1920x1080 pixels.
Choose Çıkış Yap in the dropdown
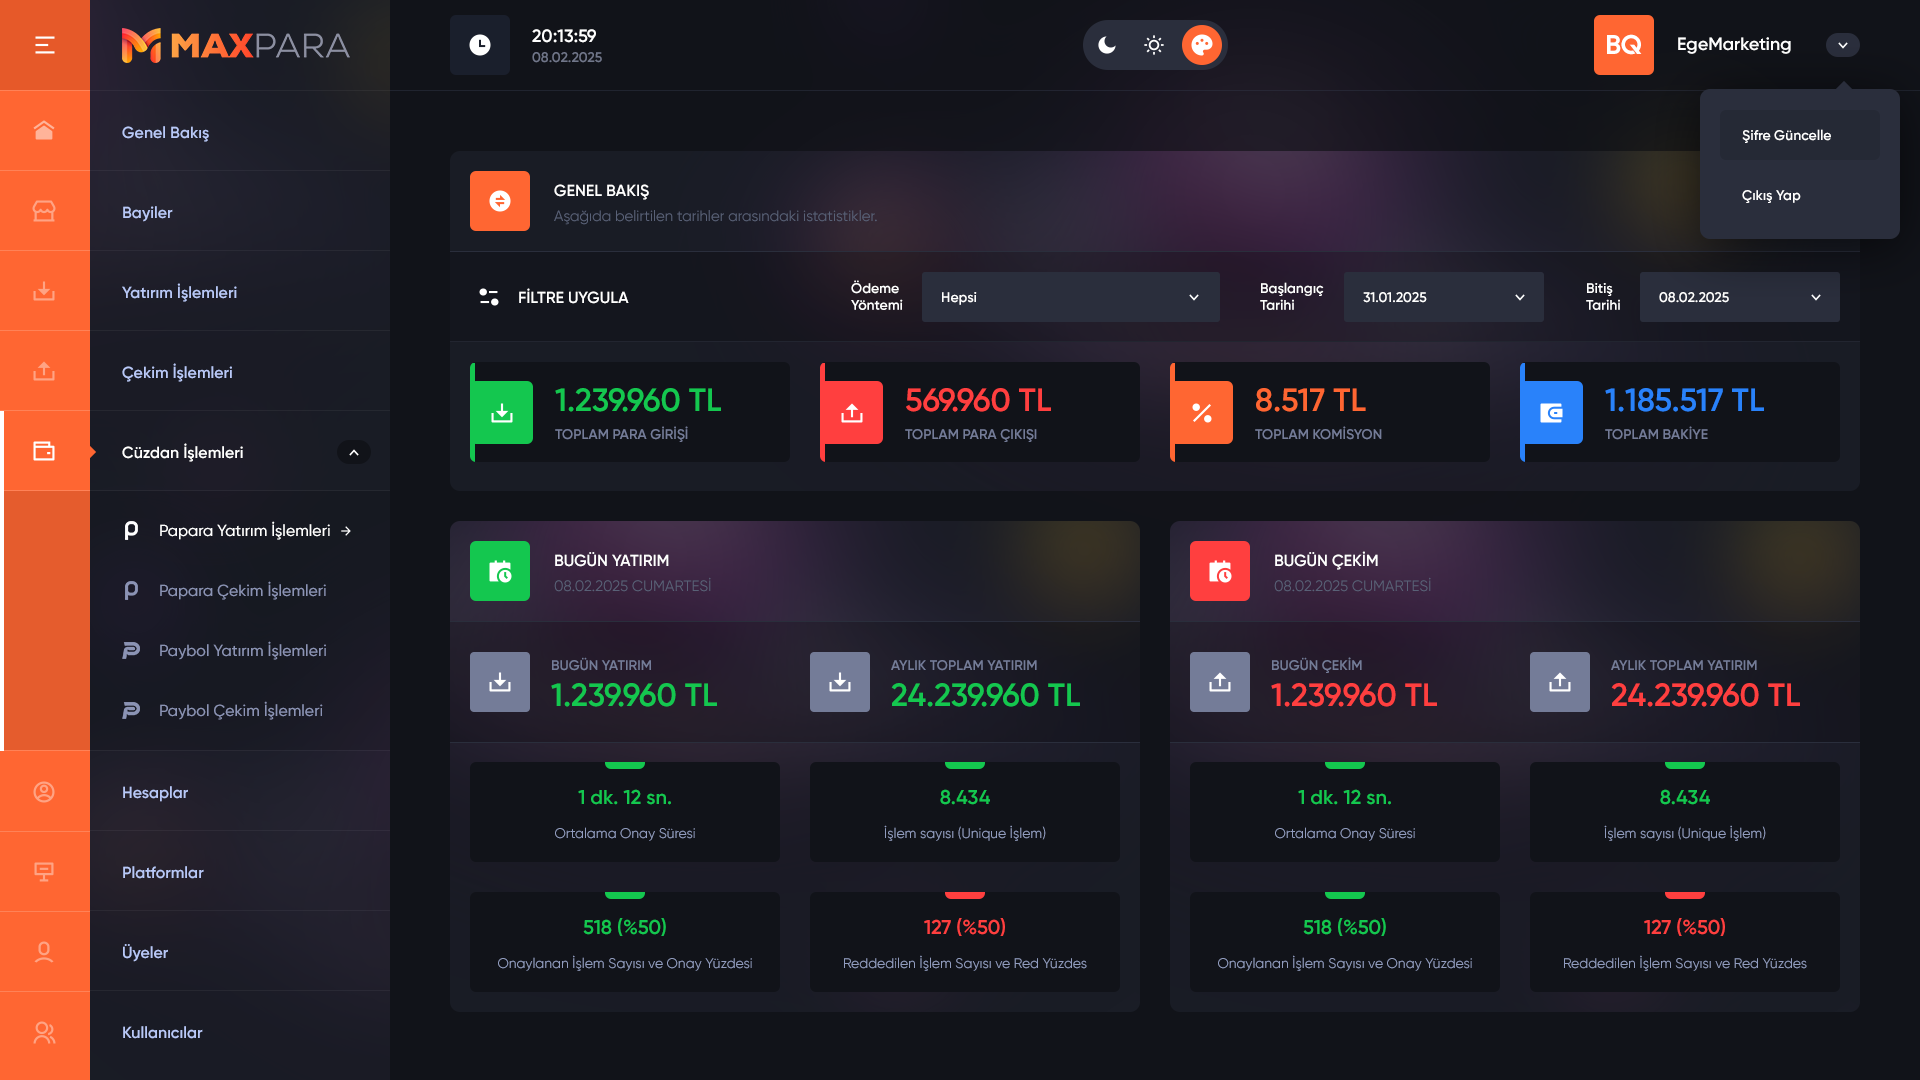tap(1771, 195)
